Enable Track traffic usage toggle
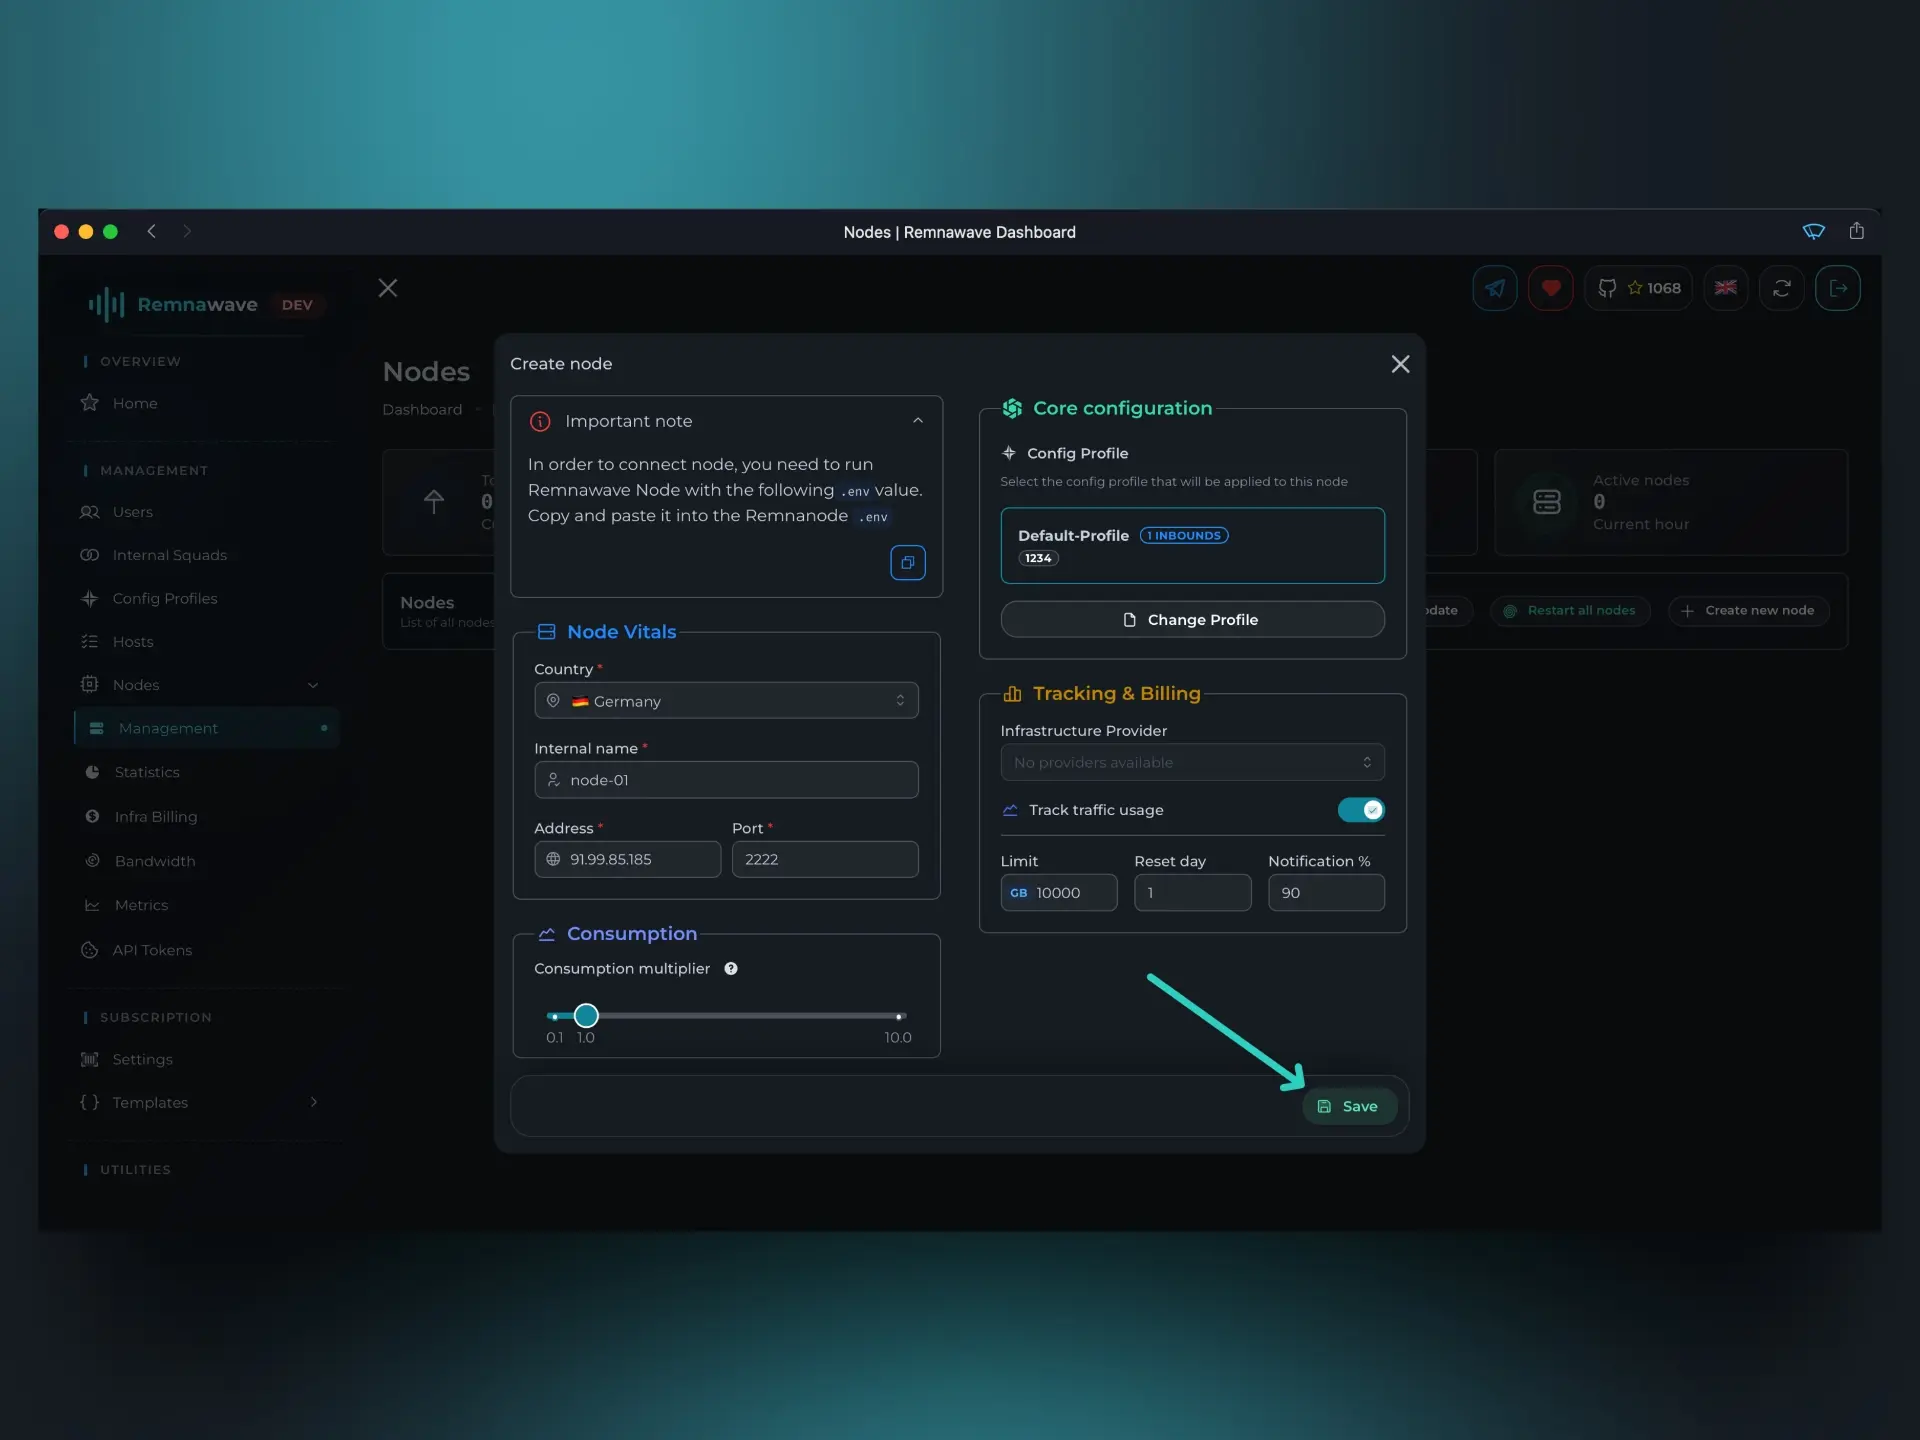The width and height of the screenshot is (1920, 1440). 1361,810
